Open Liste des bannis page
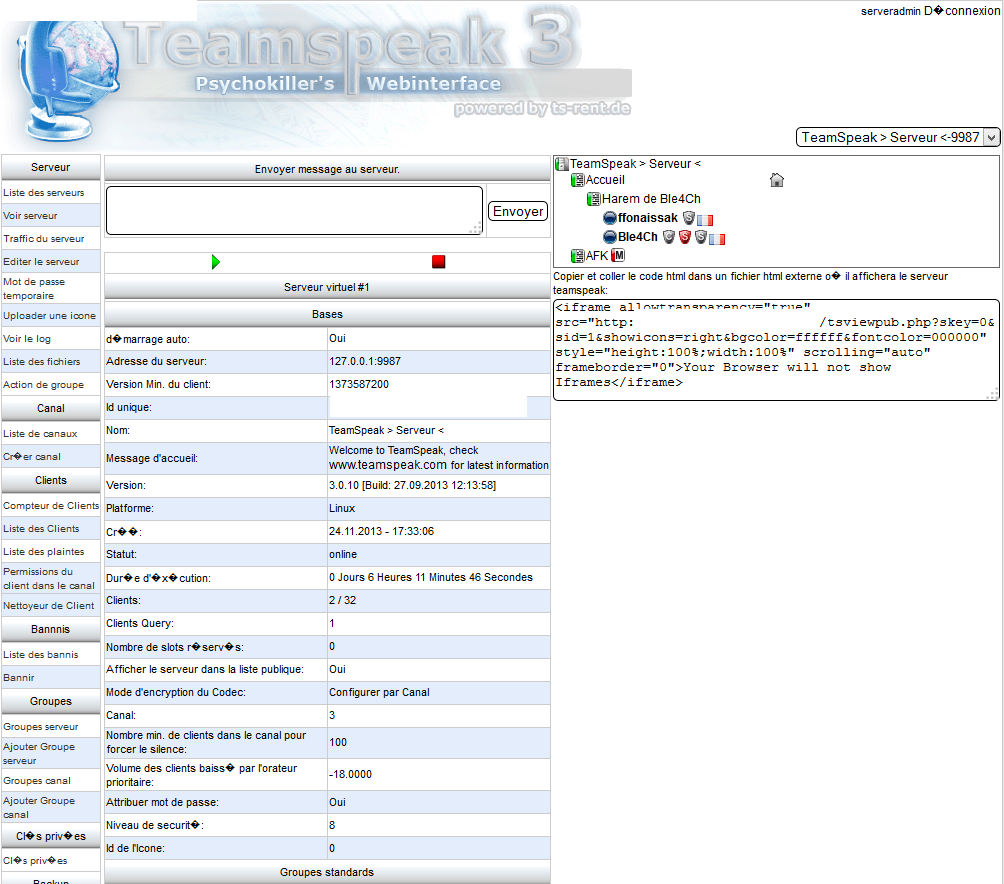This screenshot has height=884, width=1004. pyautogui.click(x=40, y=654)
